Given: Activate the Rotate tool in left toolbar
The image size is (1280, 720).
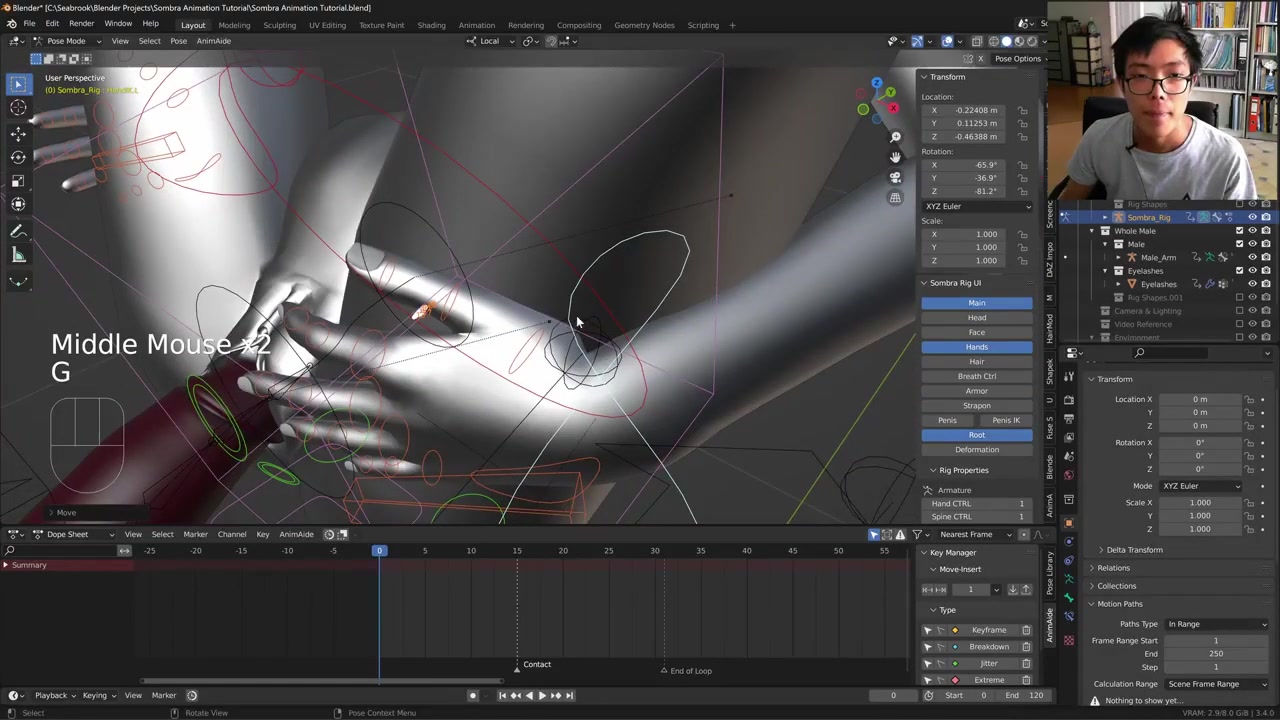Looking at the screenshot, I should [x=18, y=157].
